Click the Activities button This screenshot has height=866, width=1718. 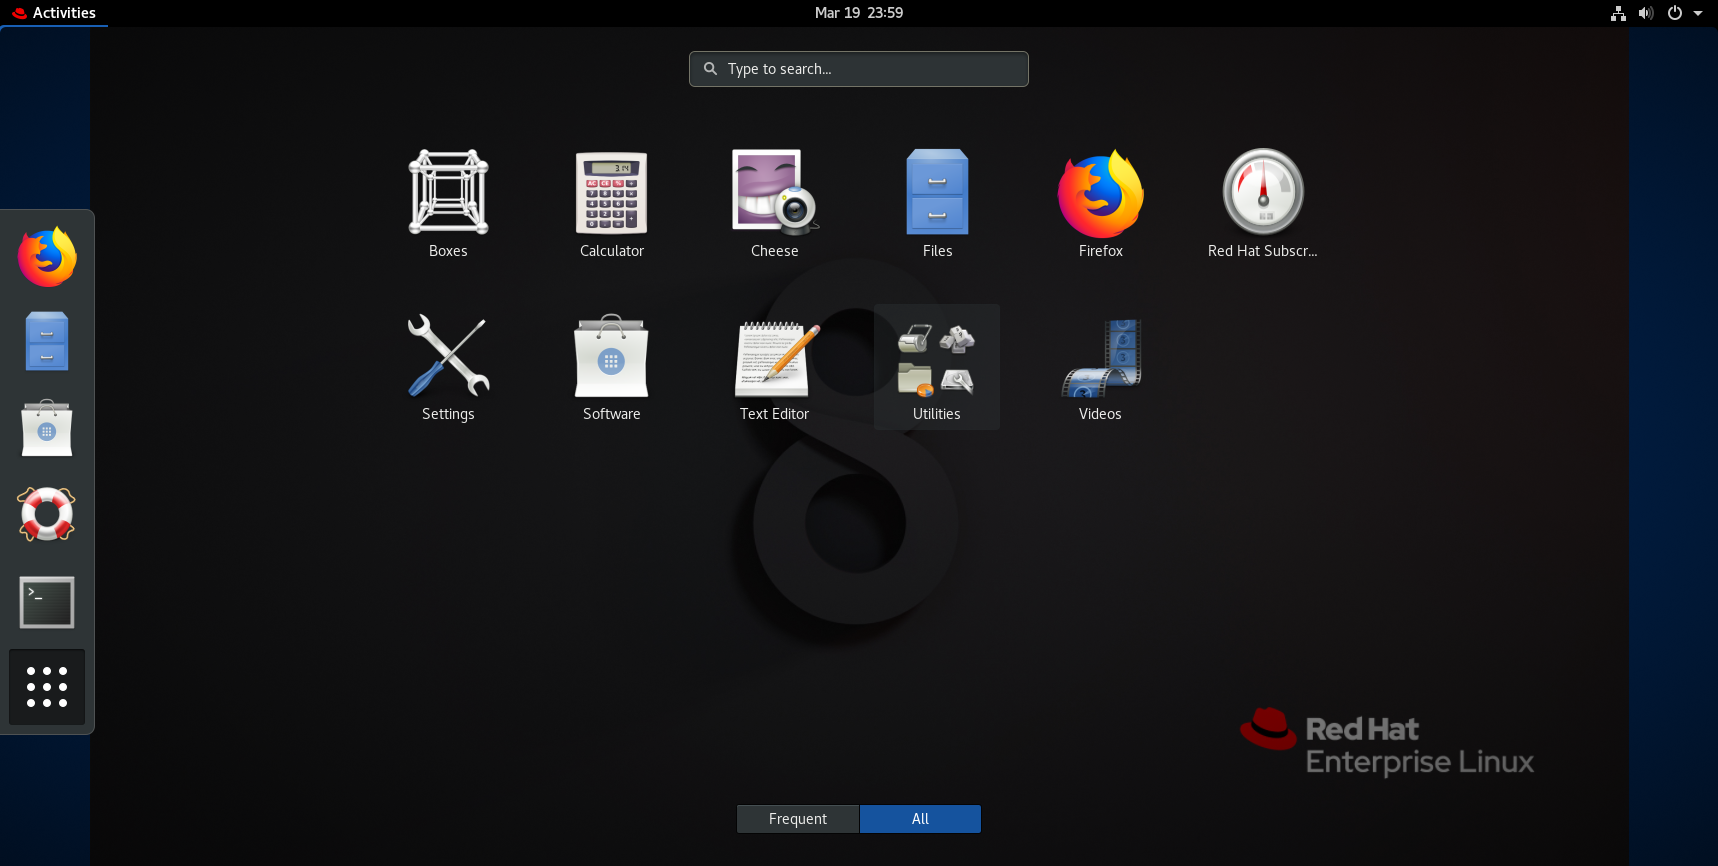(54, 13)
